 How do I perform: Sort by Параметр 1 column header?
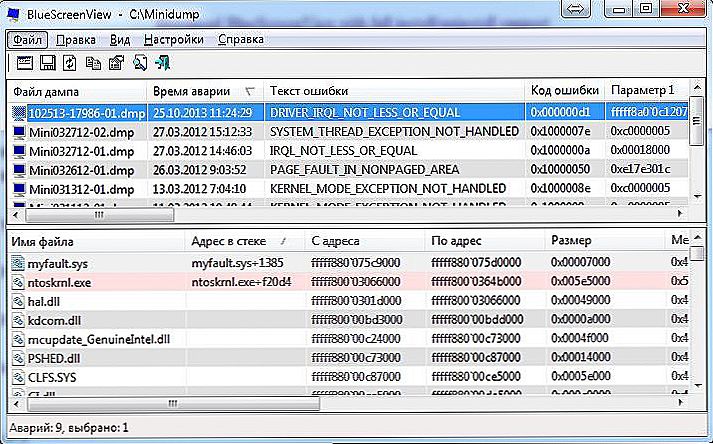tap(647, 91)
